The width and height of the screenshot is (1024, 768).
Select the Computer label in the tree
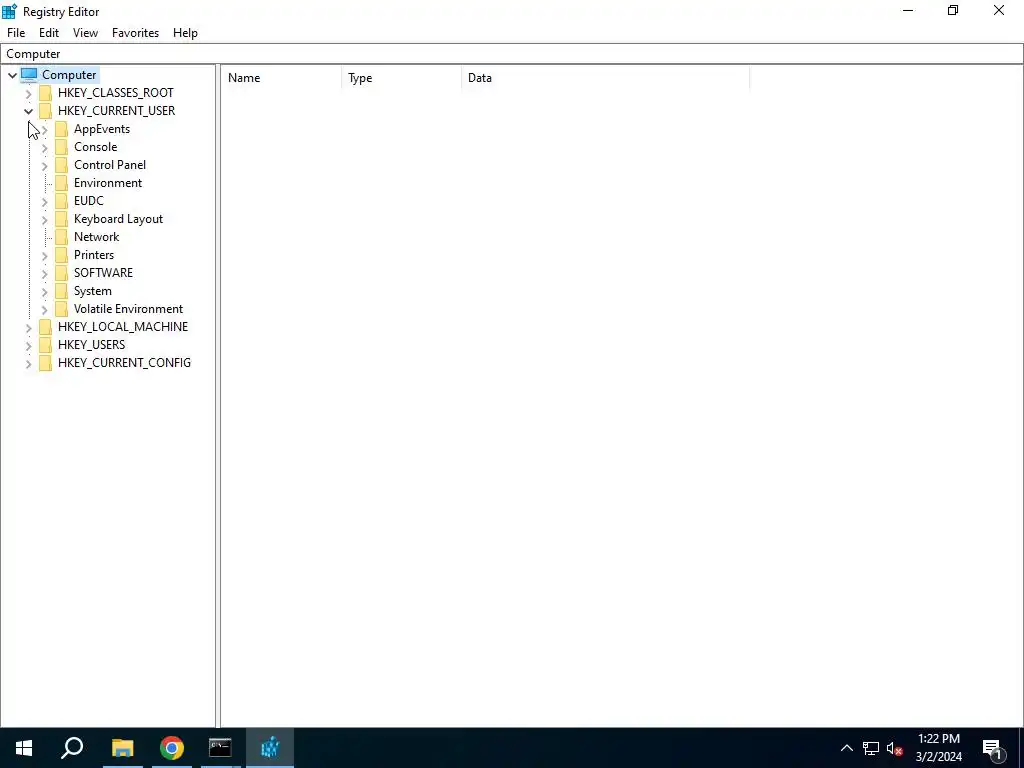pyautogui.click(x=69, y=74)
